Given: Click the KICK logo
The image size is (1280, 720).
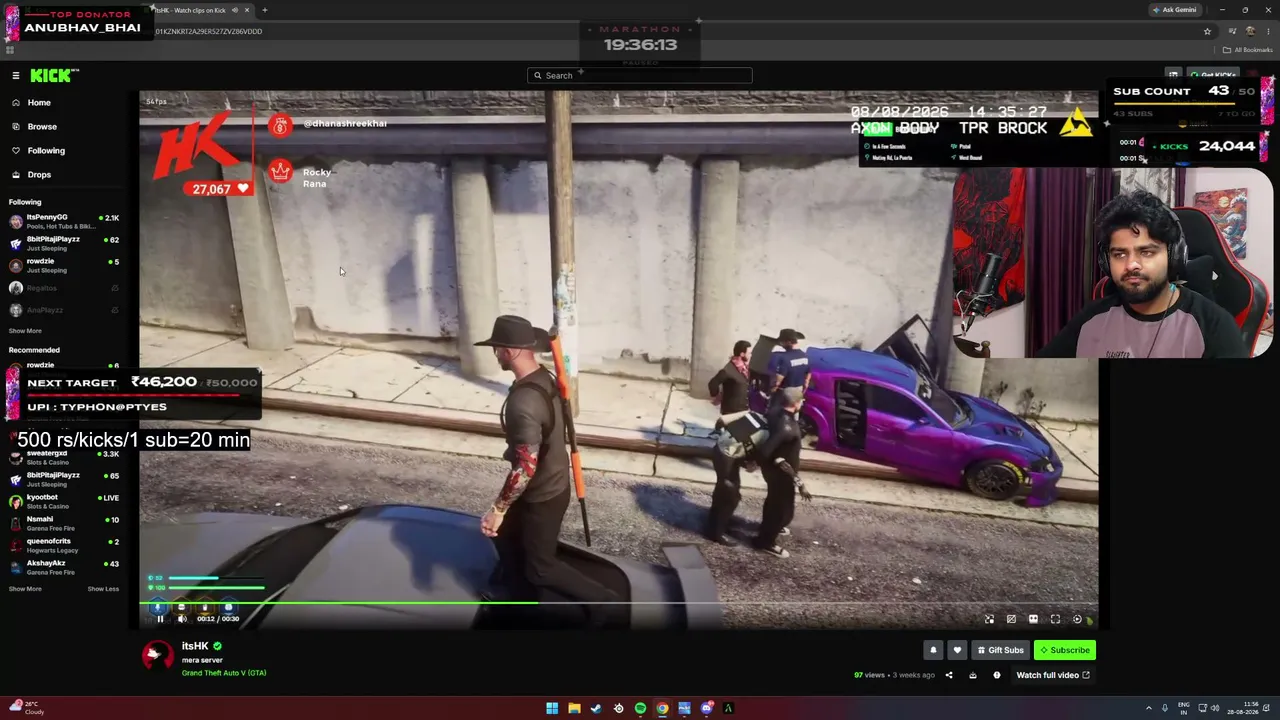Looking at the screenshot, I should click(54, 75).
